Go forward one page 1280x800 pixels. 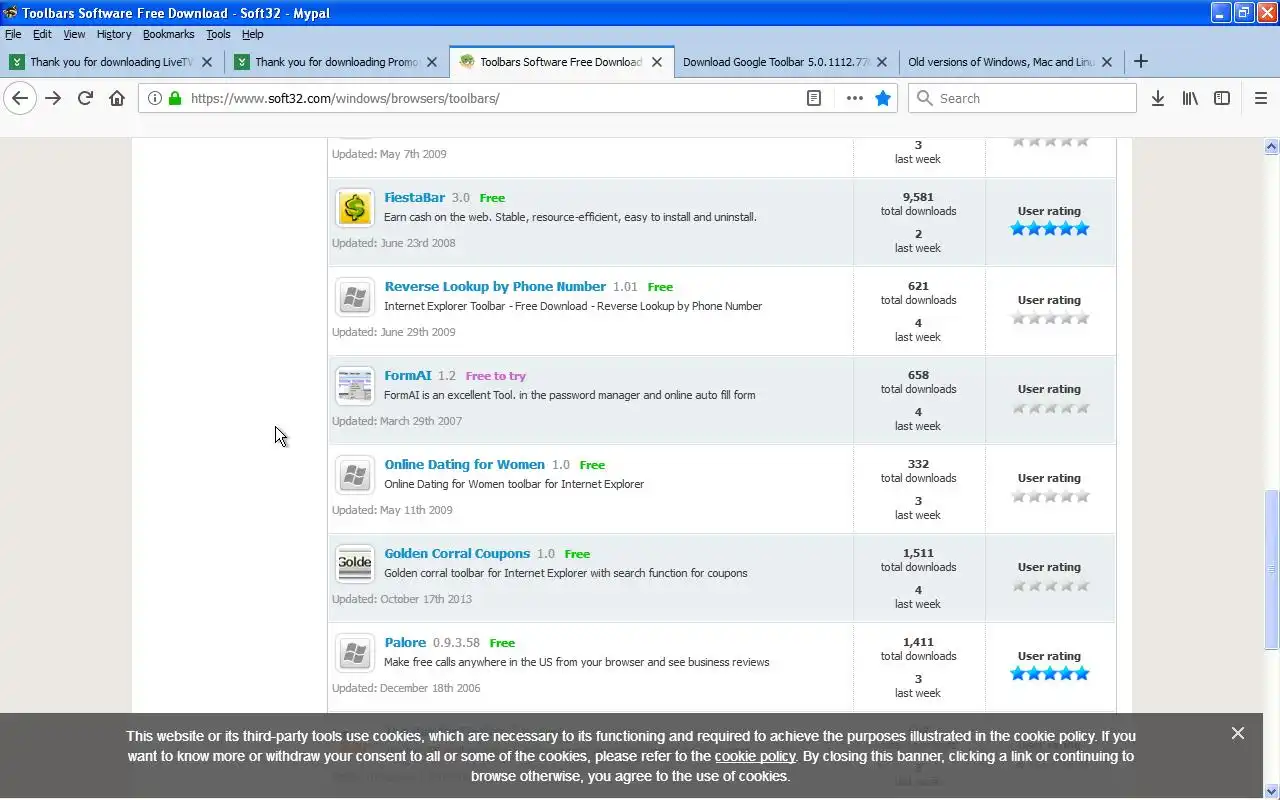tap(53, 98)
